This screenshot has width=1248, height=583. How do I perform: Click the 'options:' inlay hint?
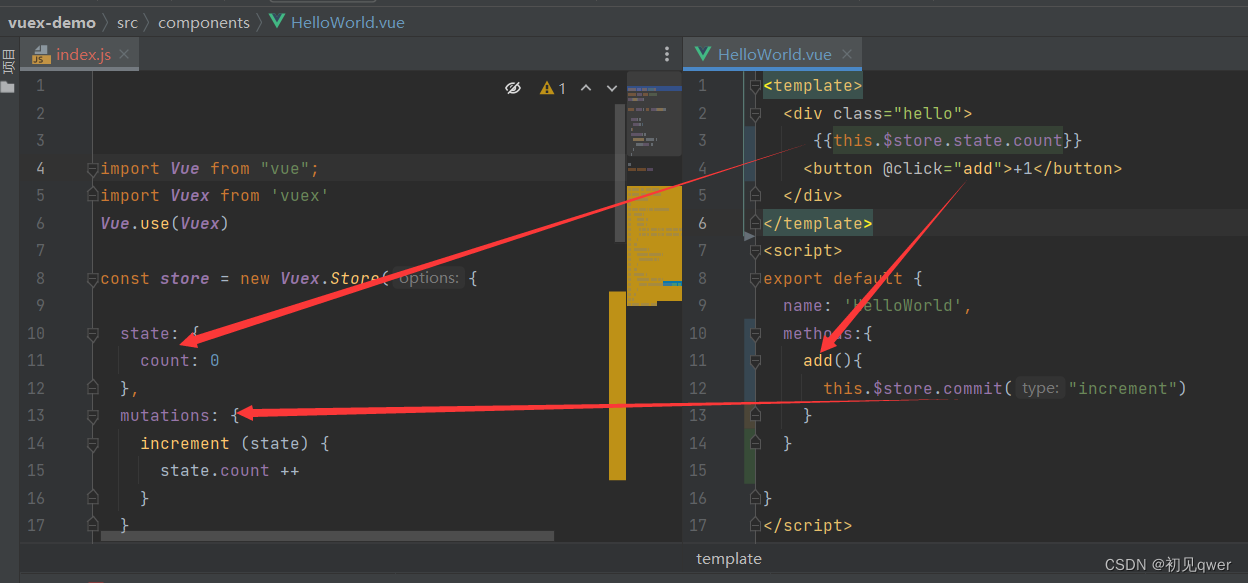click(x=428, y=278)
